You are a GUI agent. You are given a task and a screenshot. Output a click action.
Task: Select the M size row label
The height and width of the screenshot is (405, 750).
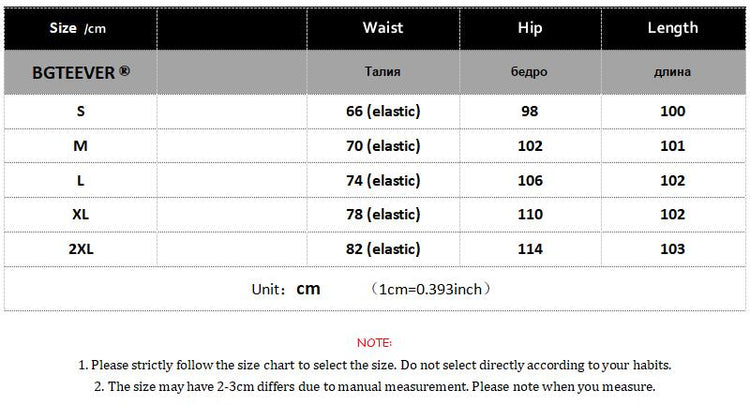80,146
